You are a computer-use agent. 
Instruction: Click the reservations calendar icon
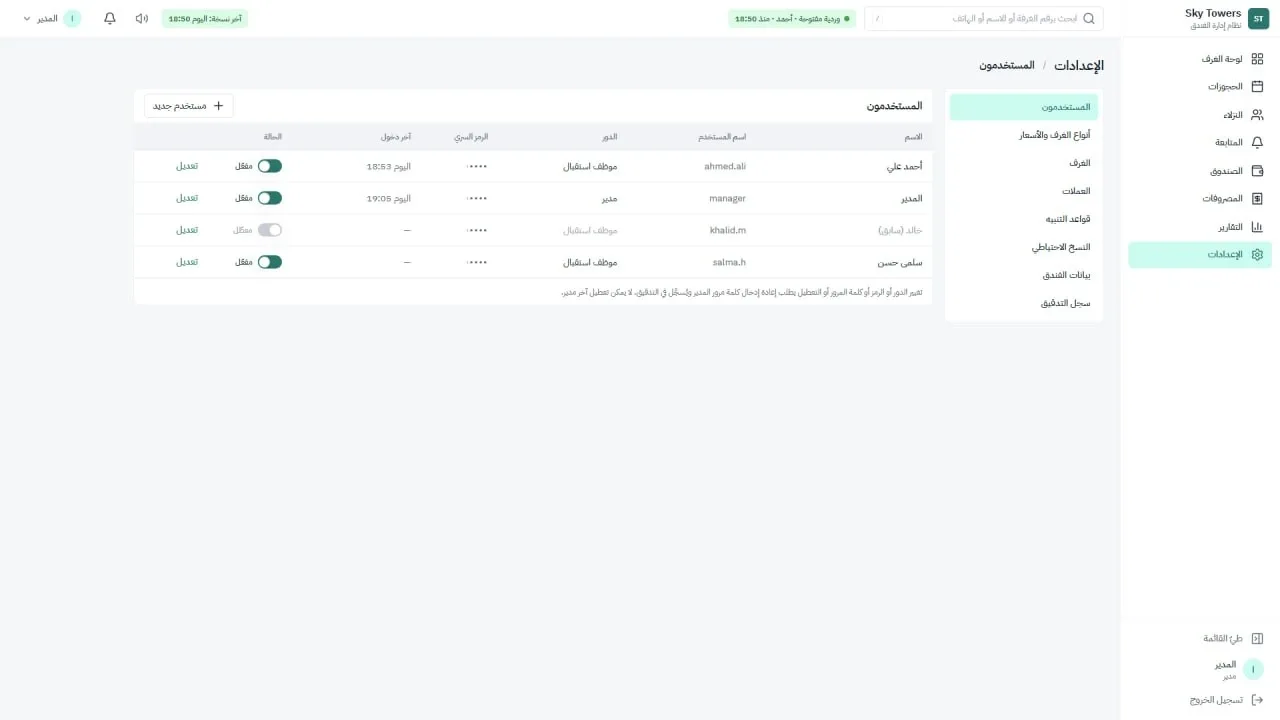[x=1257, y=87]
